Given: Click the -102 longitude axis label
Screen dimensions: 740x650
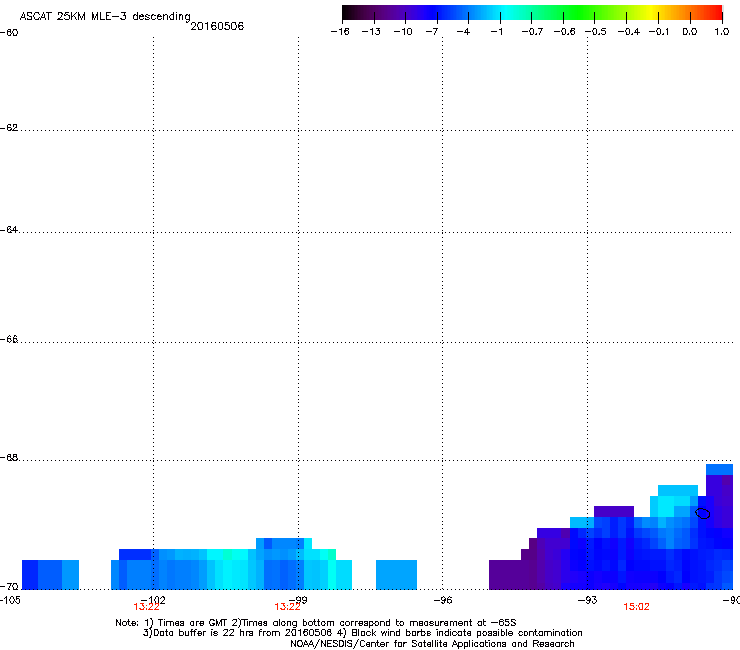Looking at the screenshot, I should pos(153,599).
